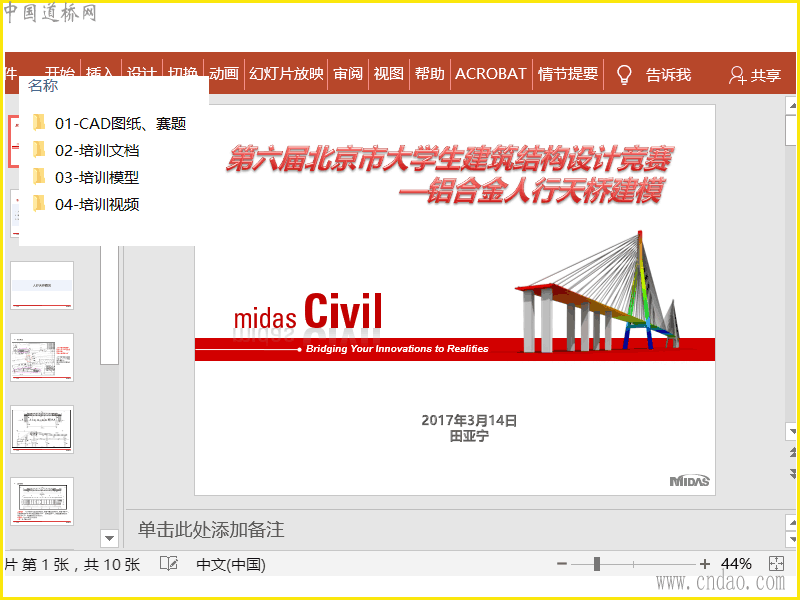
Task: Click the 告诉我 search box
Action: [668, 75]
